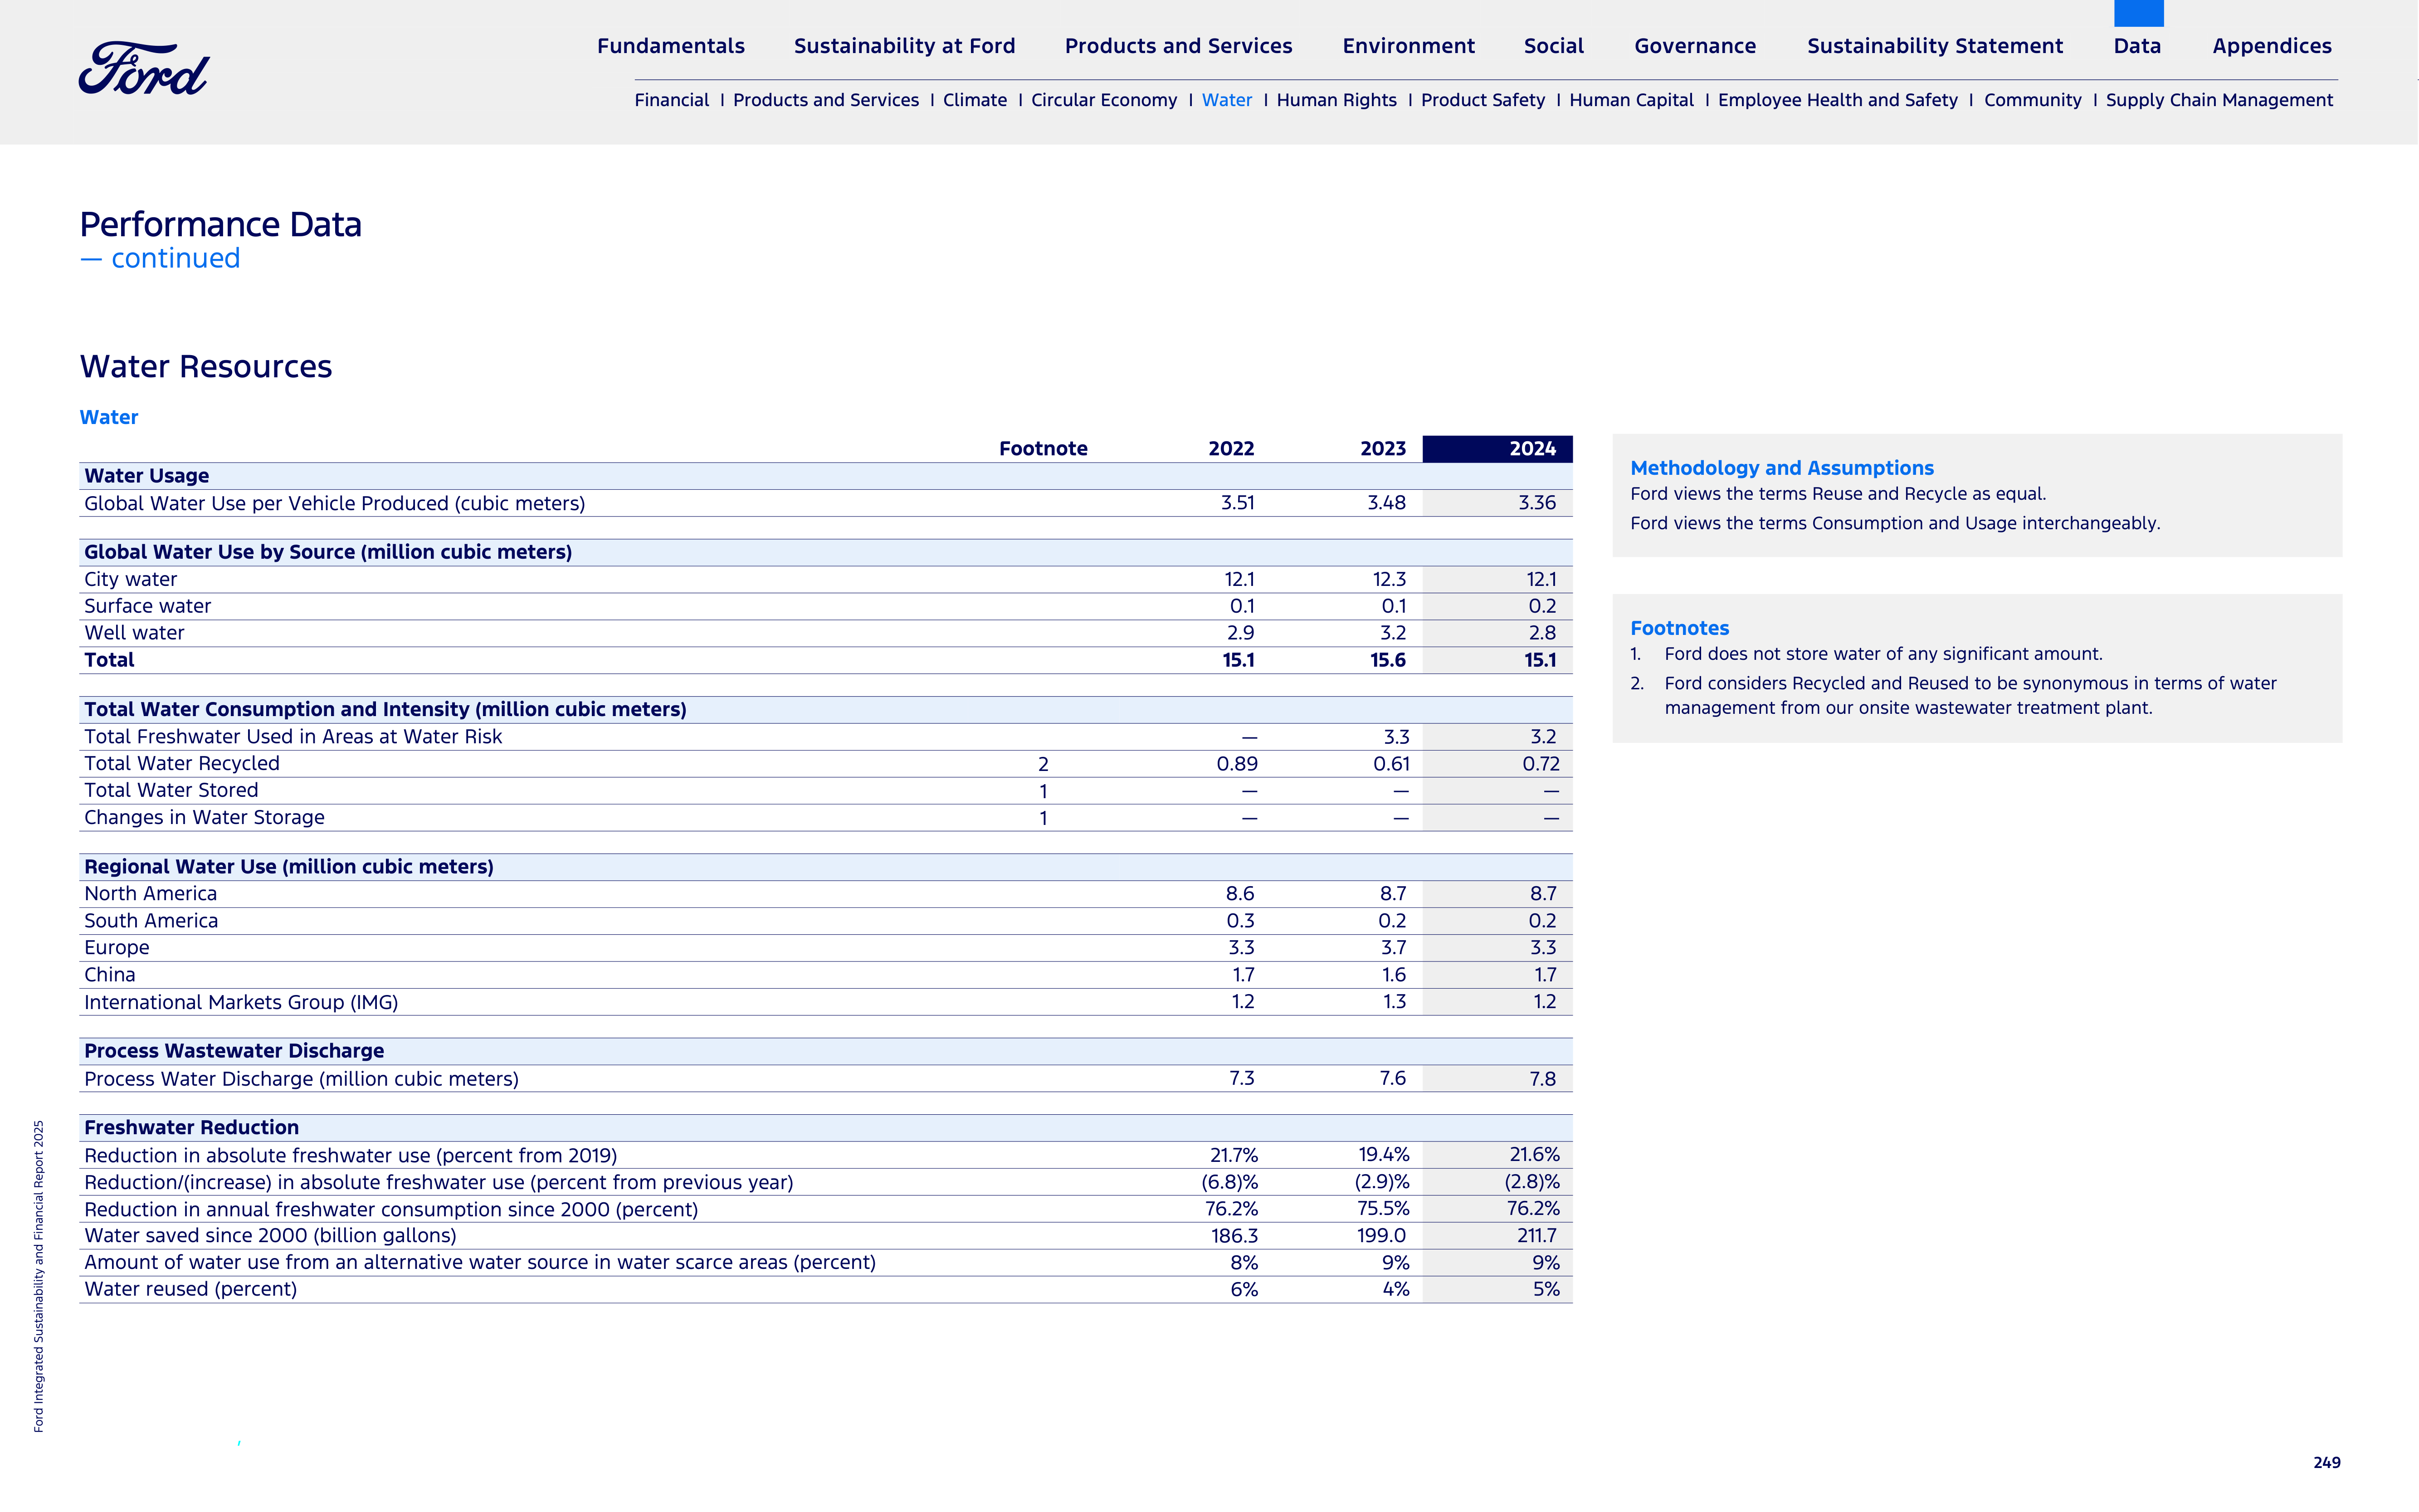This screenshot has width=2419, height=1512.
Task: Jump to Climate data subsection
Action: click(974, 100)
